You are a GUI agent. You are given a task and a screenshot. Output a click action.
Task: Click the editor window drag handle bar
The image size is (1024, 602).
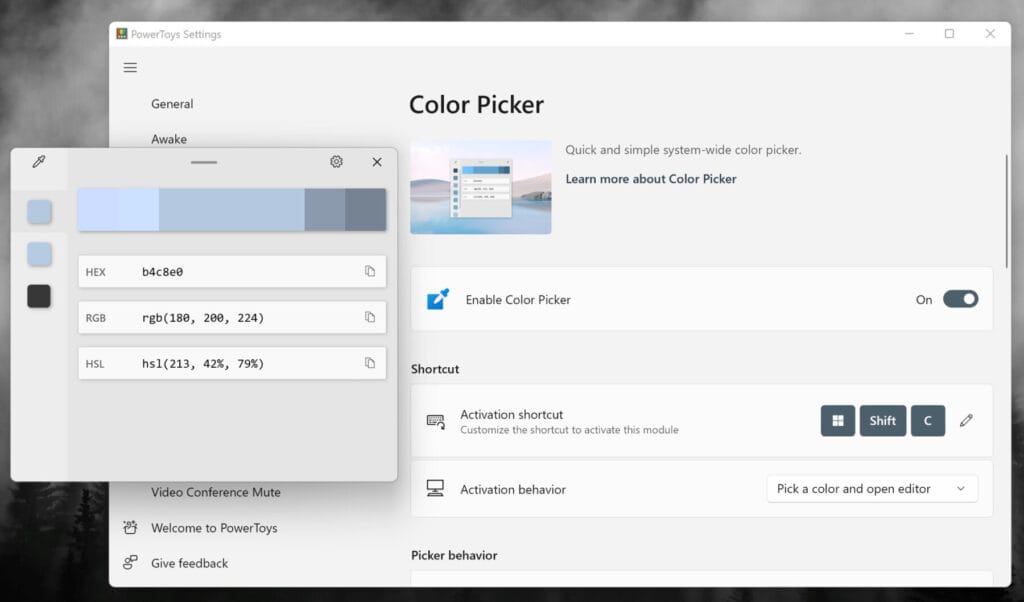tap(204, 162)
